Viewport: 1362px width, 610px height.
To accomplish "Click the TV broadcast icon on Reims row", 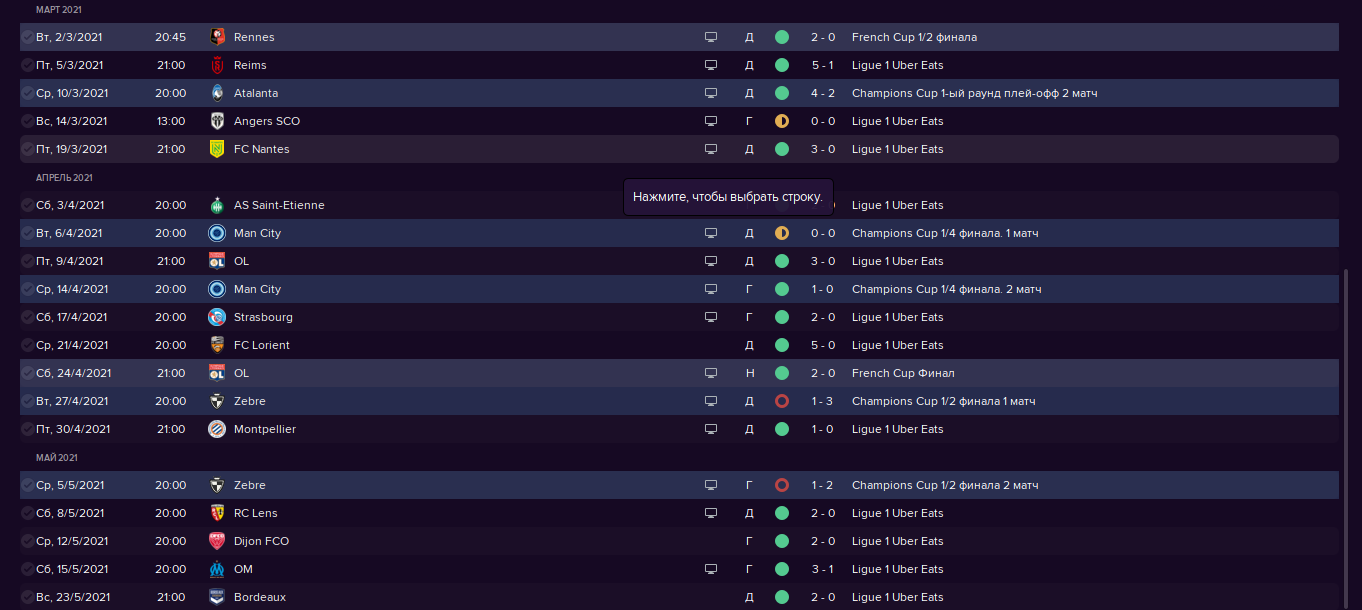I will 711,65.
